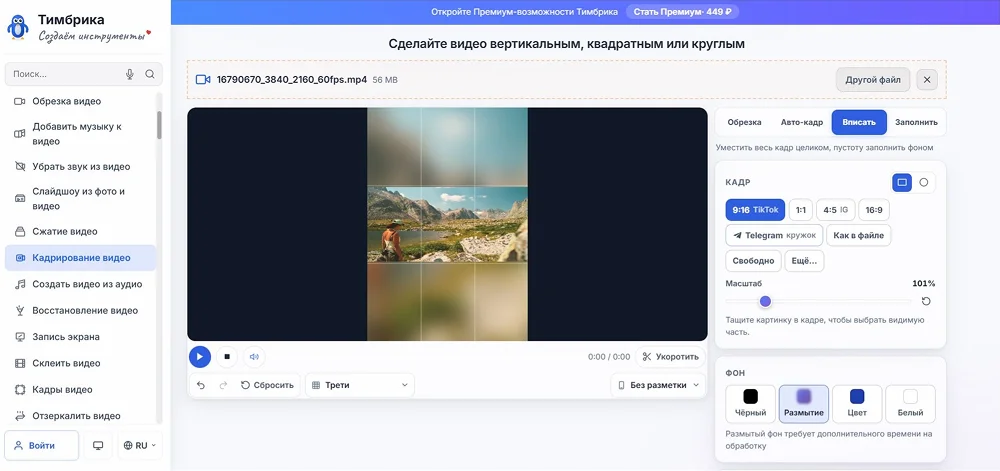1000x471 pixels.
Task: Click the Войти login button
Action: [42, 446]
